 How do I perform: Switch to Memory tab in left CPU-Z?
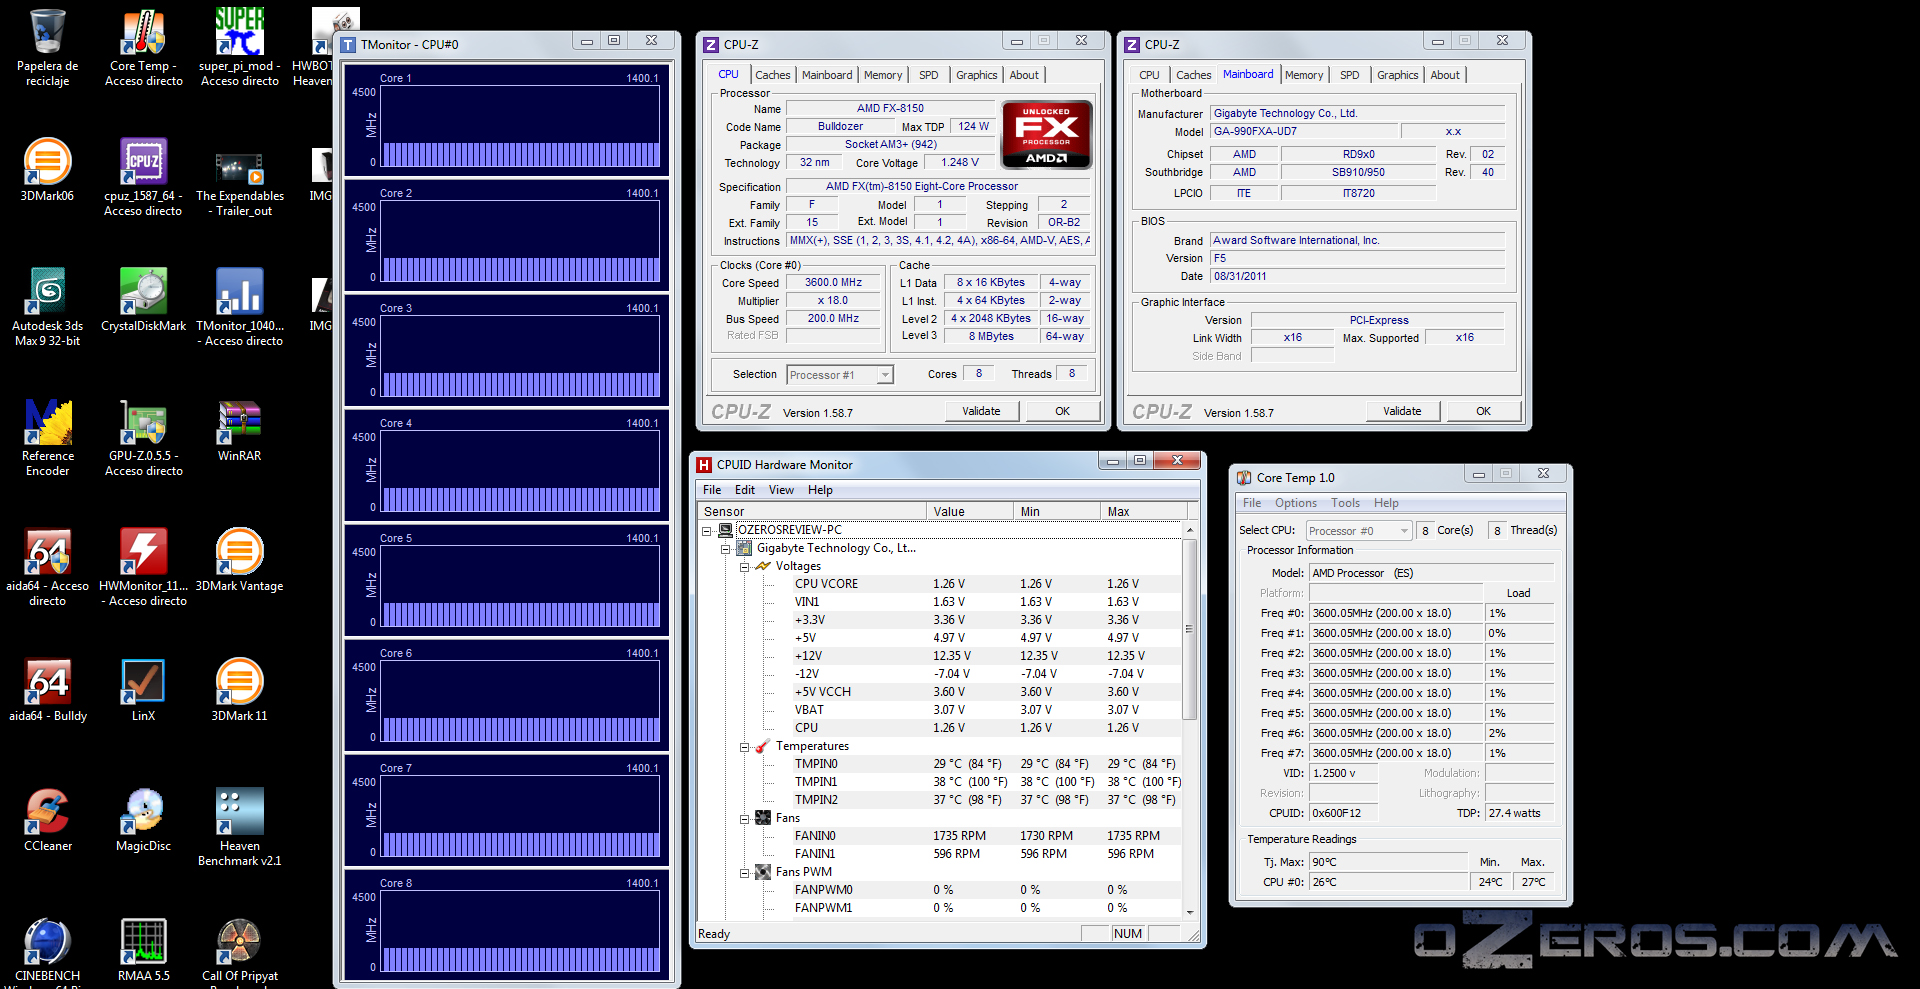pos(883,75)
